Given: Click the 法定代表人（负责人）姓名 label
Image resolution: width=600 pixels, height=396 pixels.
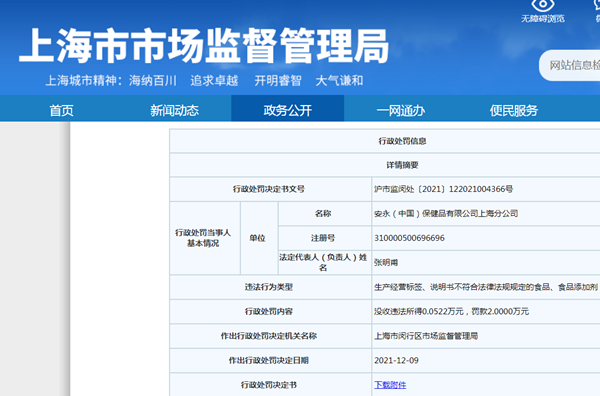Looking at the screenshot, I should click(x=323, y=262).
